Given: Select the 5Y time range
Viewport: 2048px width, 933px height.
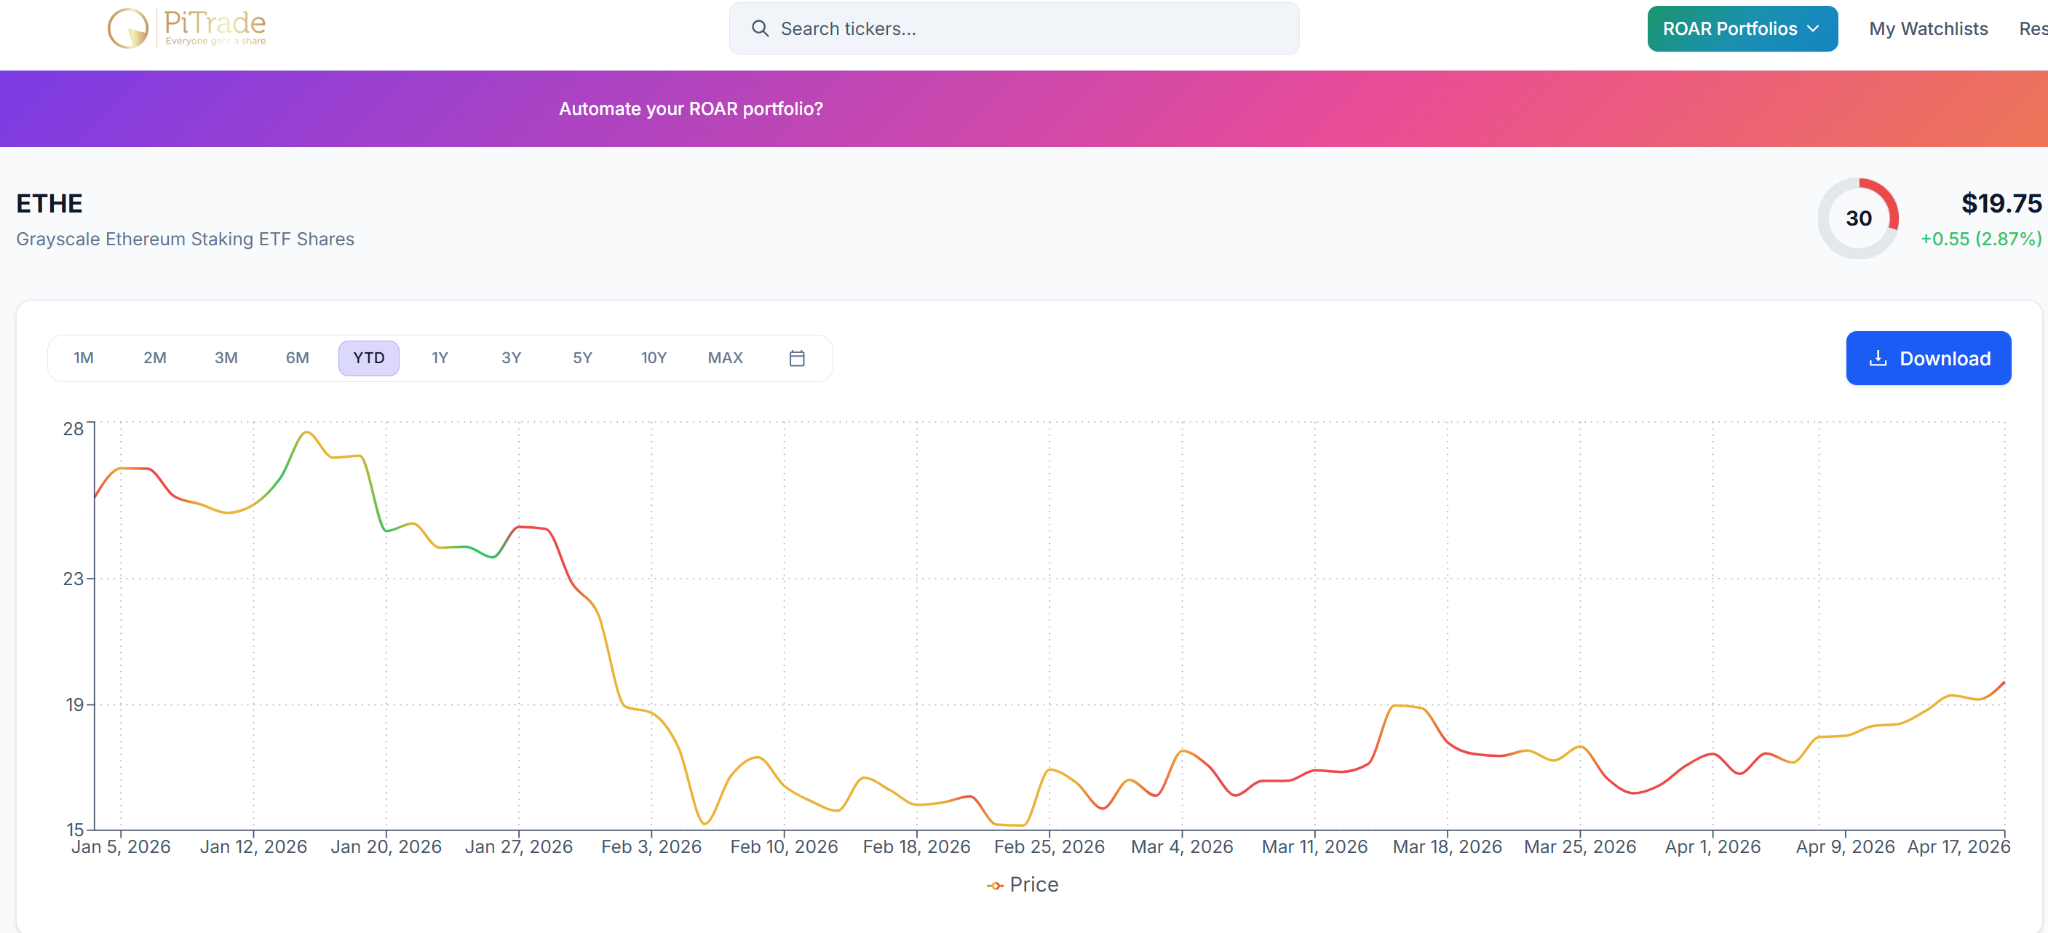Looking at the screenshot, I should pos(582,358).
